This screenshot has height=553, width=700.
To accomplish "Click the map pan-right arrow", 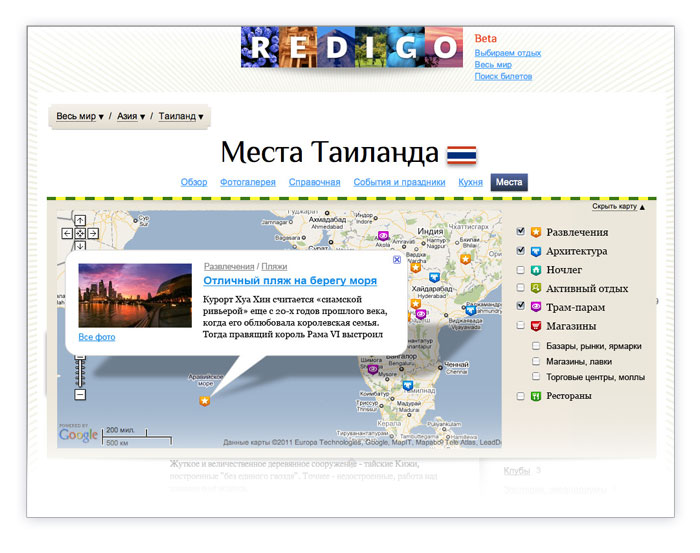I will [92, 234].
